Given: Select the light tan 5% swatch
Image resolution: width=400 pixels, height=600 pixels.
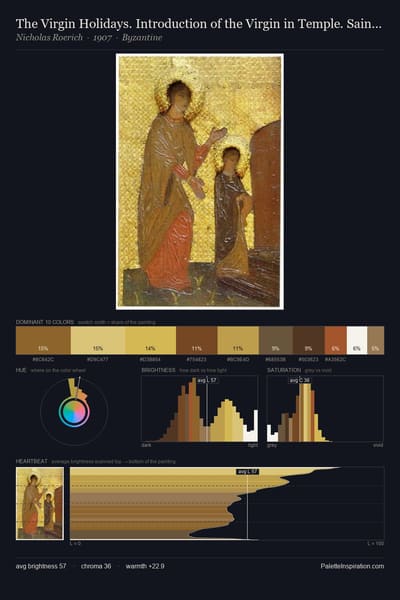Looking at the screenshot, I should point(376,340).
